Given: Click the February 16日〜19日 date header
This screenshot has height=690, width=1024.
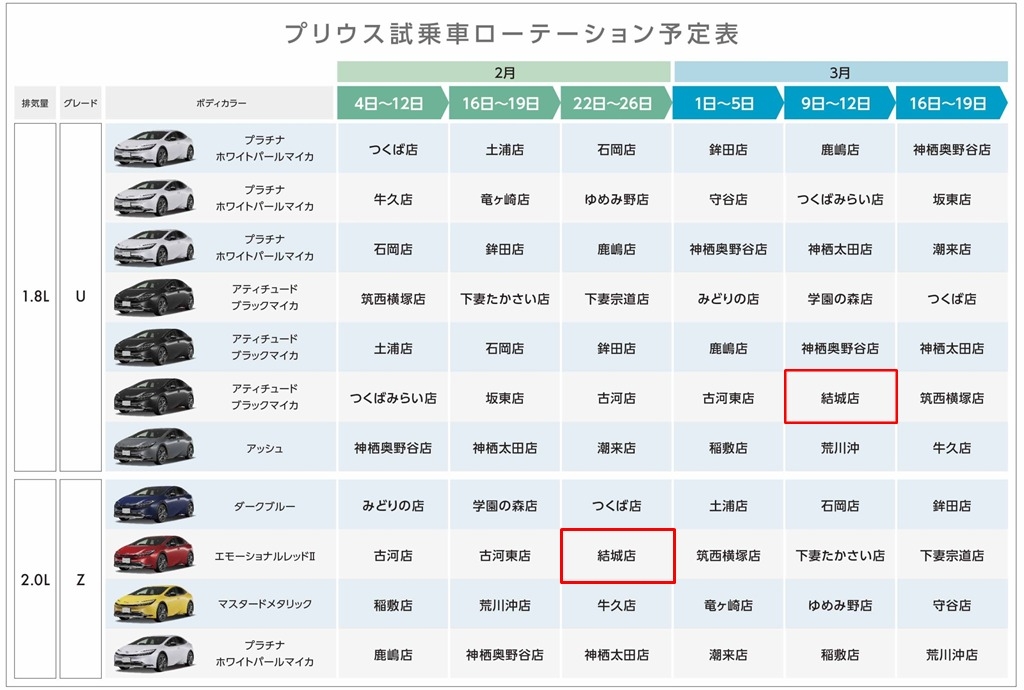Looking at the screenshot, I should click(504, 103).
